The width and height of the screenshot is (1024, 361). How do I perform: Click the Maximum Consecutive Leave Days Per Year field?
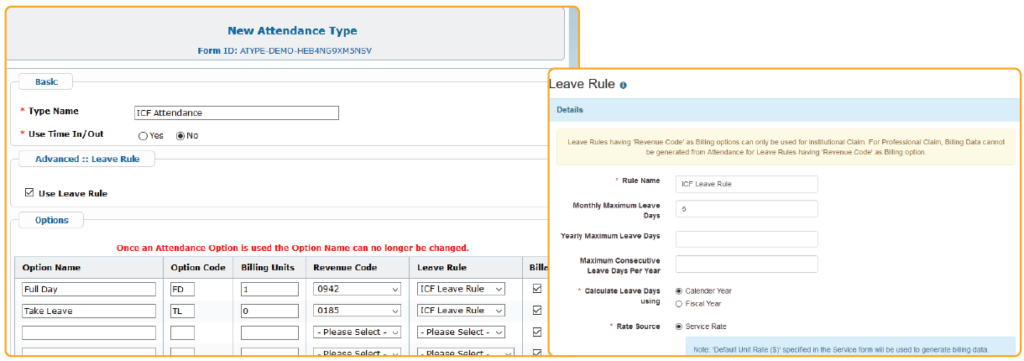pos(746,264)
